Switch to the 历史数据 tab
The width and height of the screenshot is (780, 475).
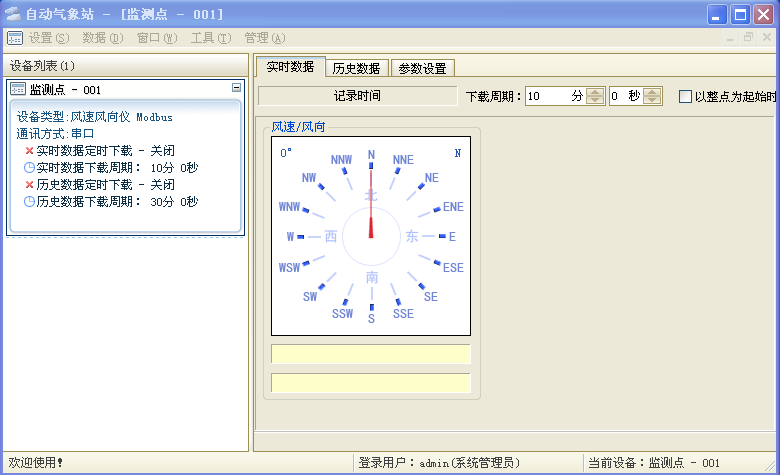[x=356, y=68]
